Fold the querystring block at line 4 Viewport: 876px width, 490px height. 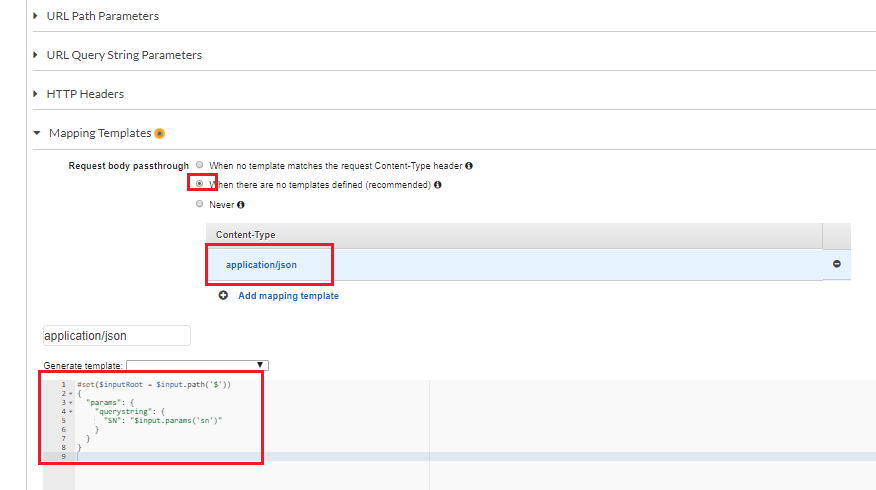tap(71, 412)
